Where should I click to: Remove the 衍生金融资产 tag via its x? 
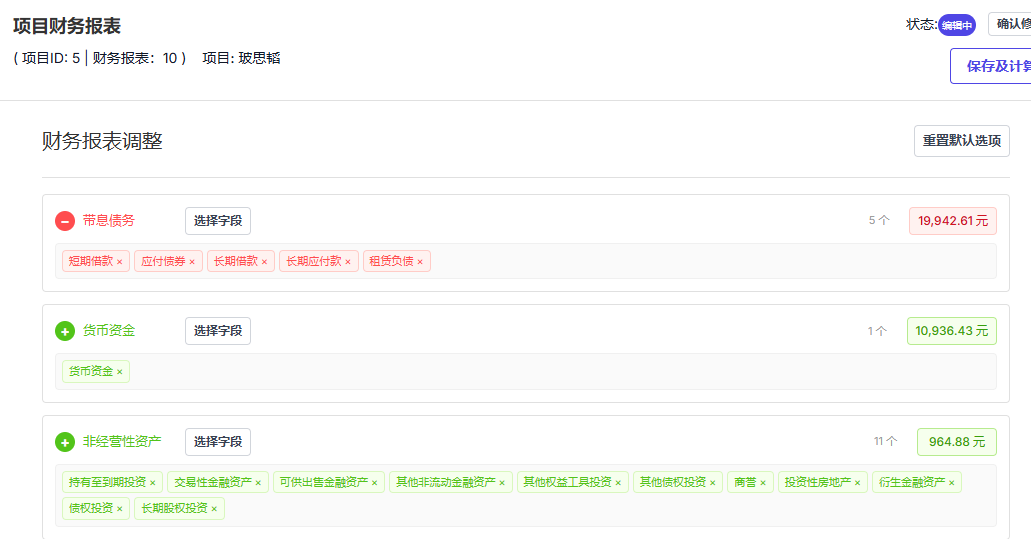click(951, 483)
